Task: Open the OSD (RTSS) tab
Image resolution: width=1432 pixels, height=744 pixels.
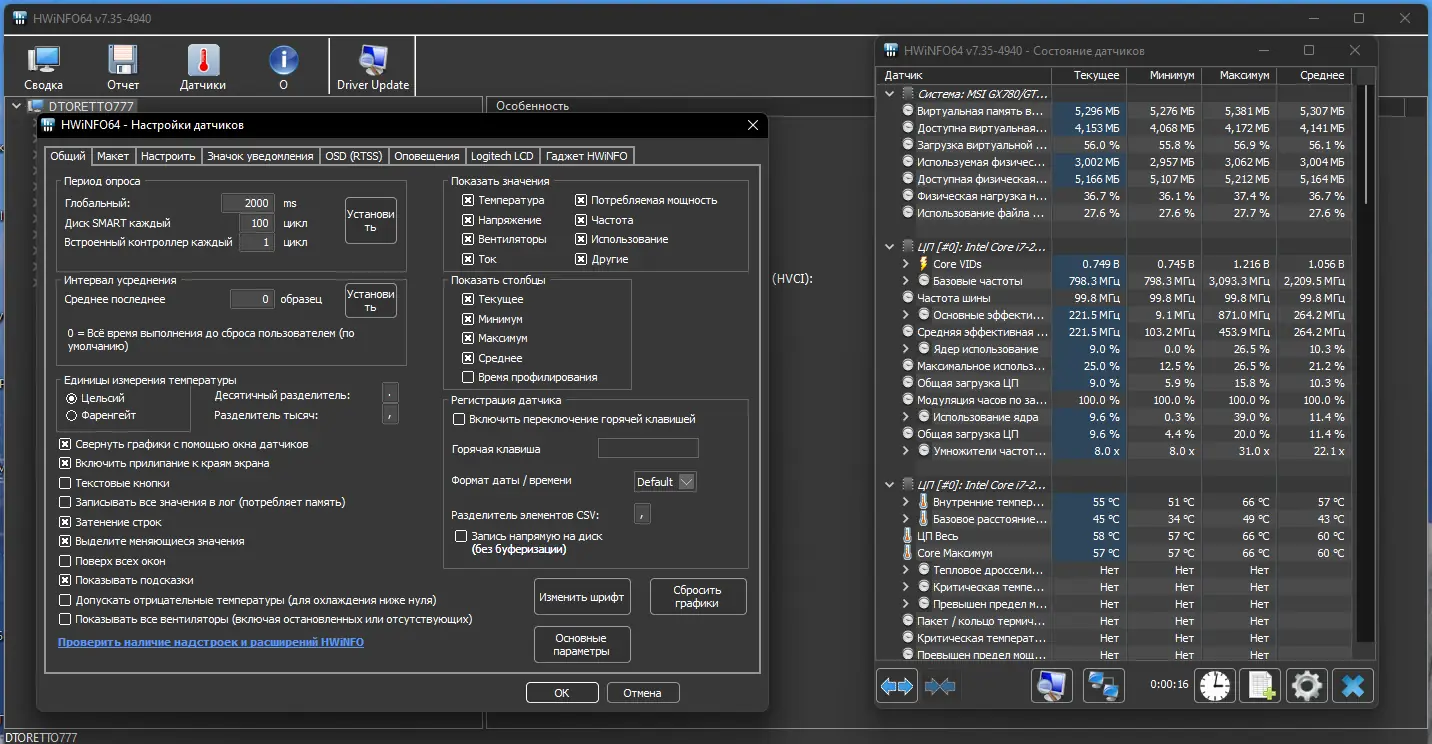Action: coord(354,156)
